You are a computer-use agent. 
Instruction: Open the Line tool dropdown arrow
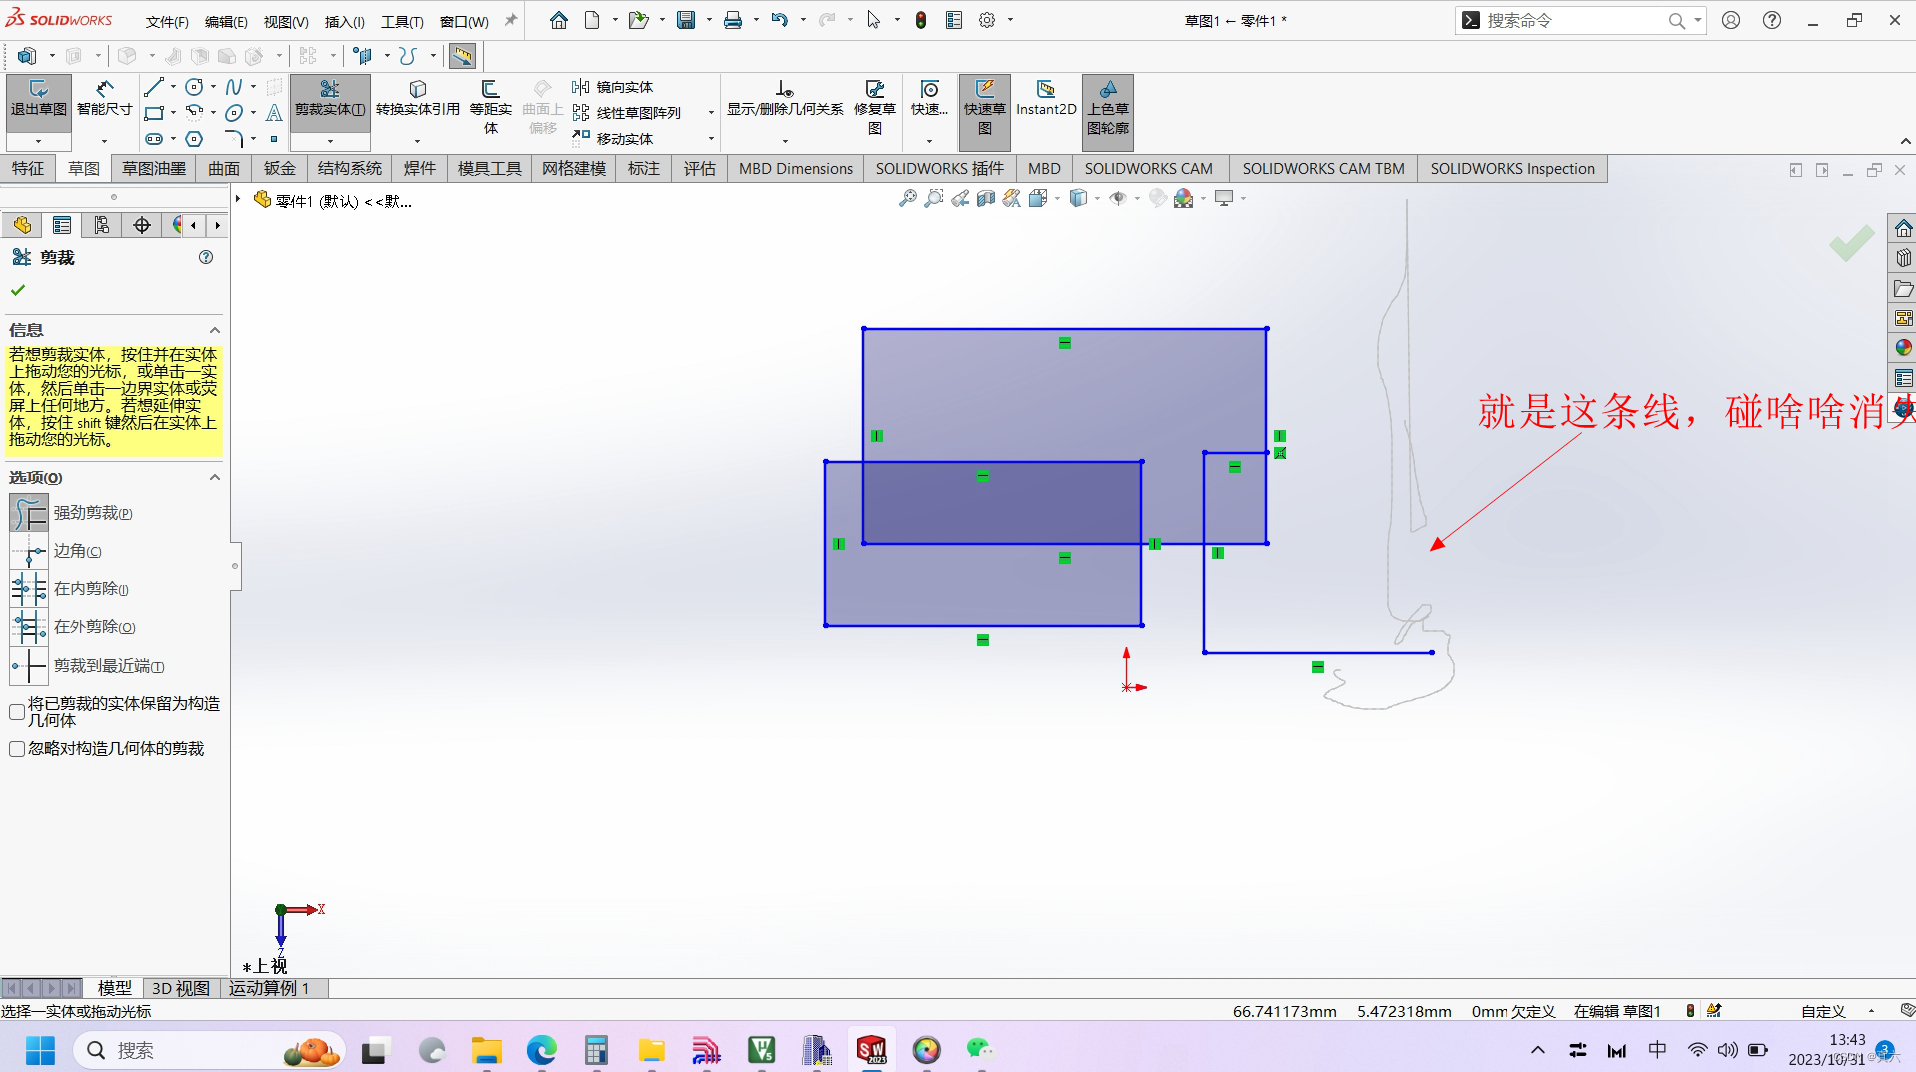(x=173, y=87)
